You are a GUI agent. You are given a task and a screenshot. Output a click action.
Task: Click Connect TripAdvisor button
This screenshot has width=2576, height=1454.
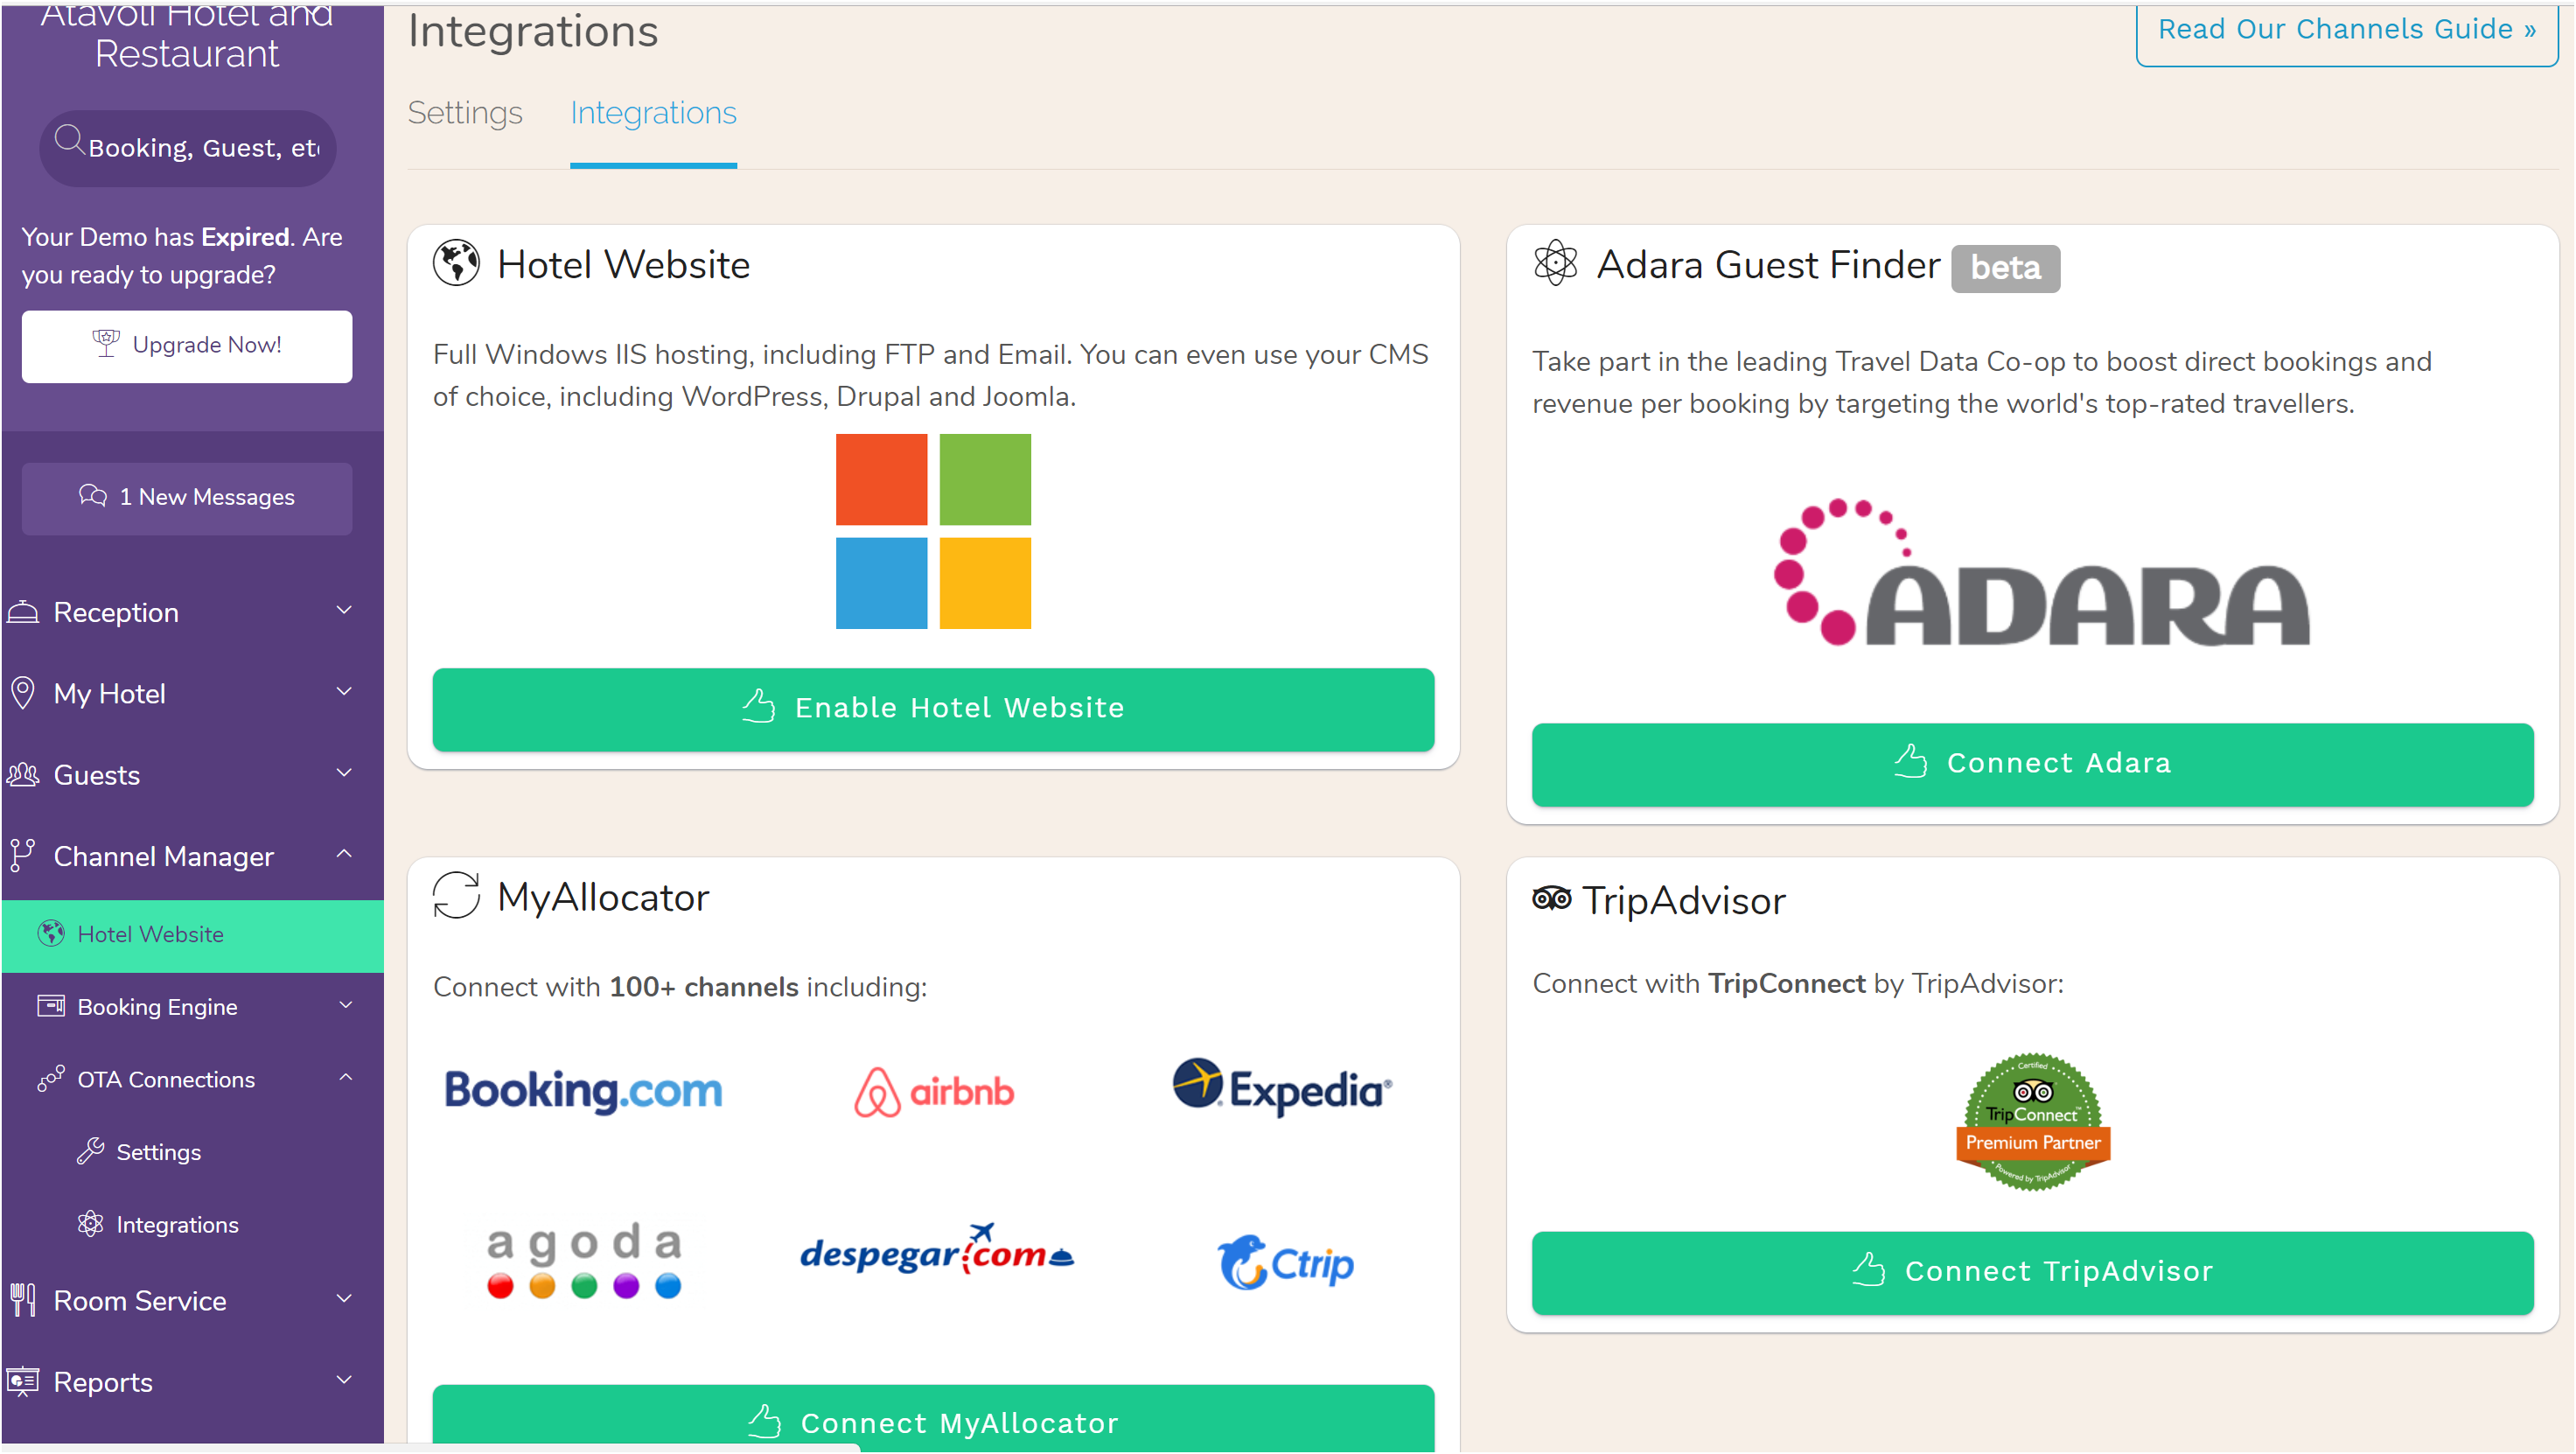click(2033, 1273)
